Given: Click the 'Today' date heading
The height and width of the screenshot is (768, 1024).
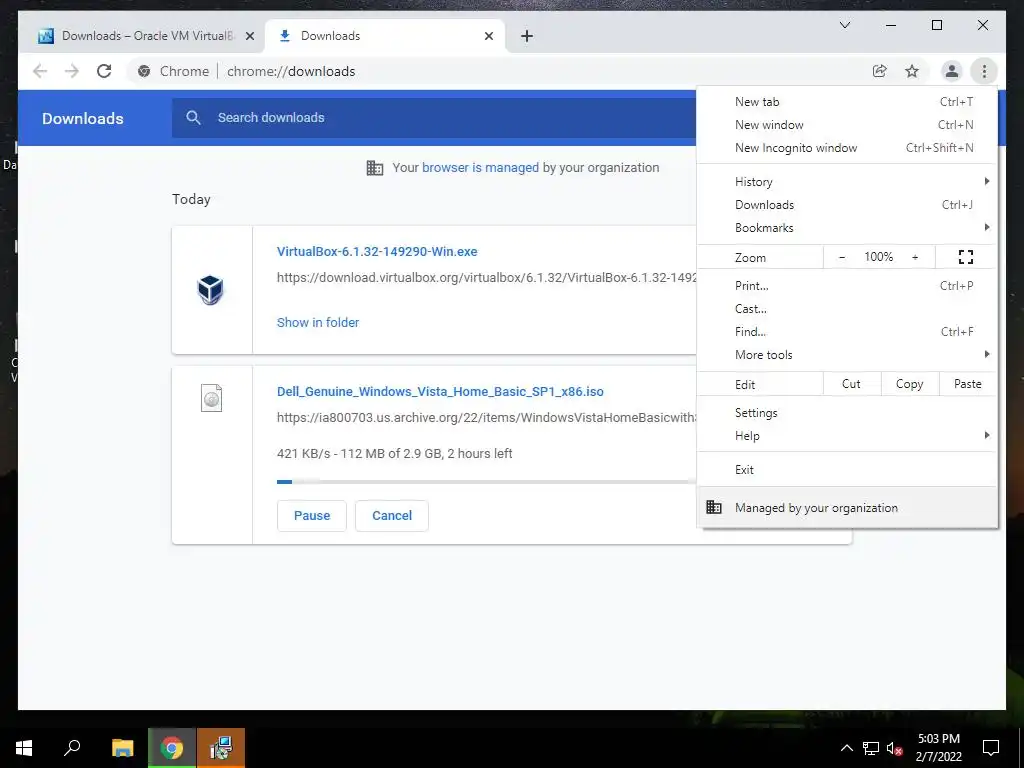Looking at the screenshot, I should pos(191,199).
